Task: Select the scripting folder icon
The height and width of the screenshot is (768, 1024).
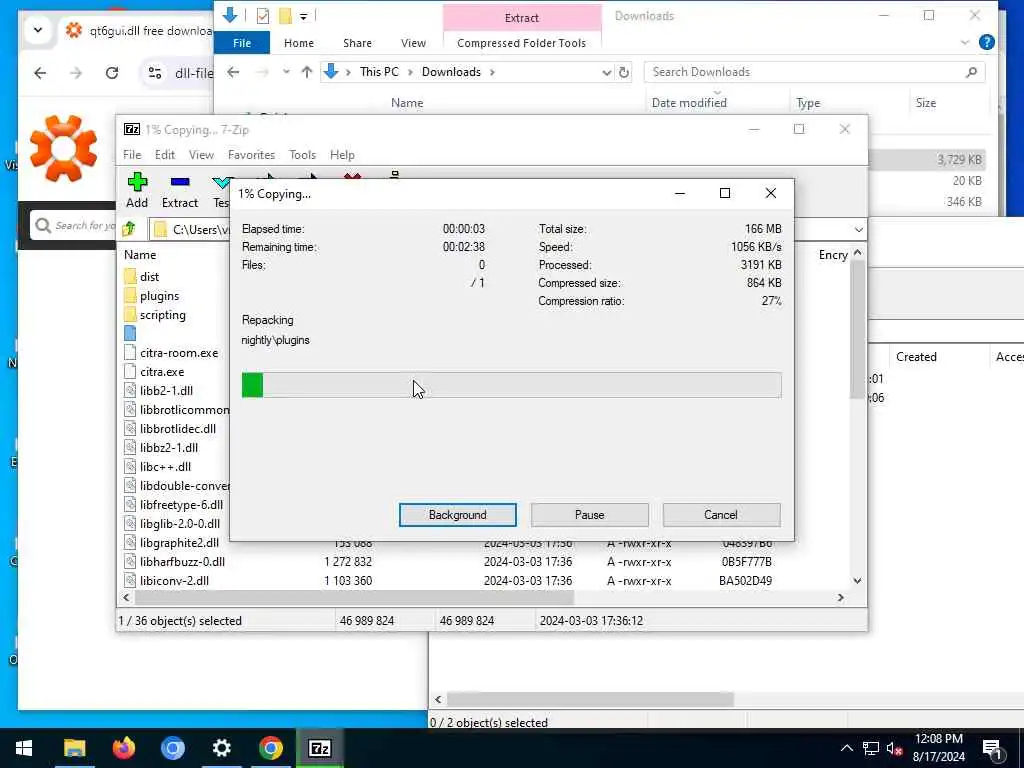Action: (x=130, y=314)
